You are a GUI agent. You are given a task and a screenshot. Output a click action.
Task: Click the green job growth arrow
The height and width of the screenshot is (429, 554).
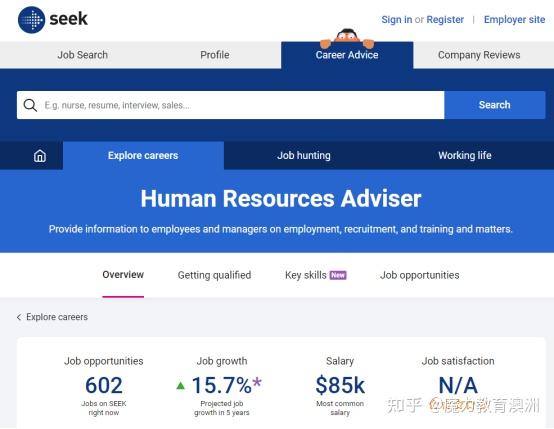(181, 386)
